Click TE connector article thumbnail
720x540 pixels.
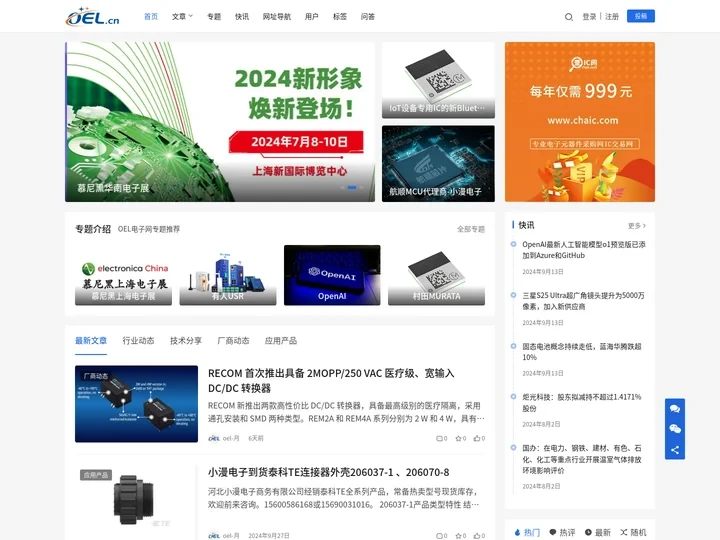point(136,501)
